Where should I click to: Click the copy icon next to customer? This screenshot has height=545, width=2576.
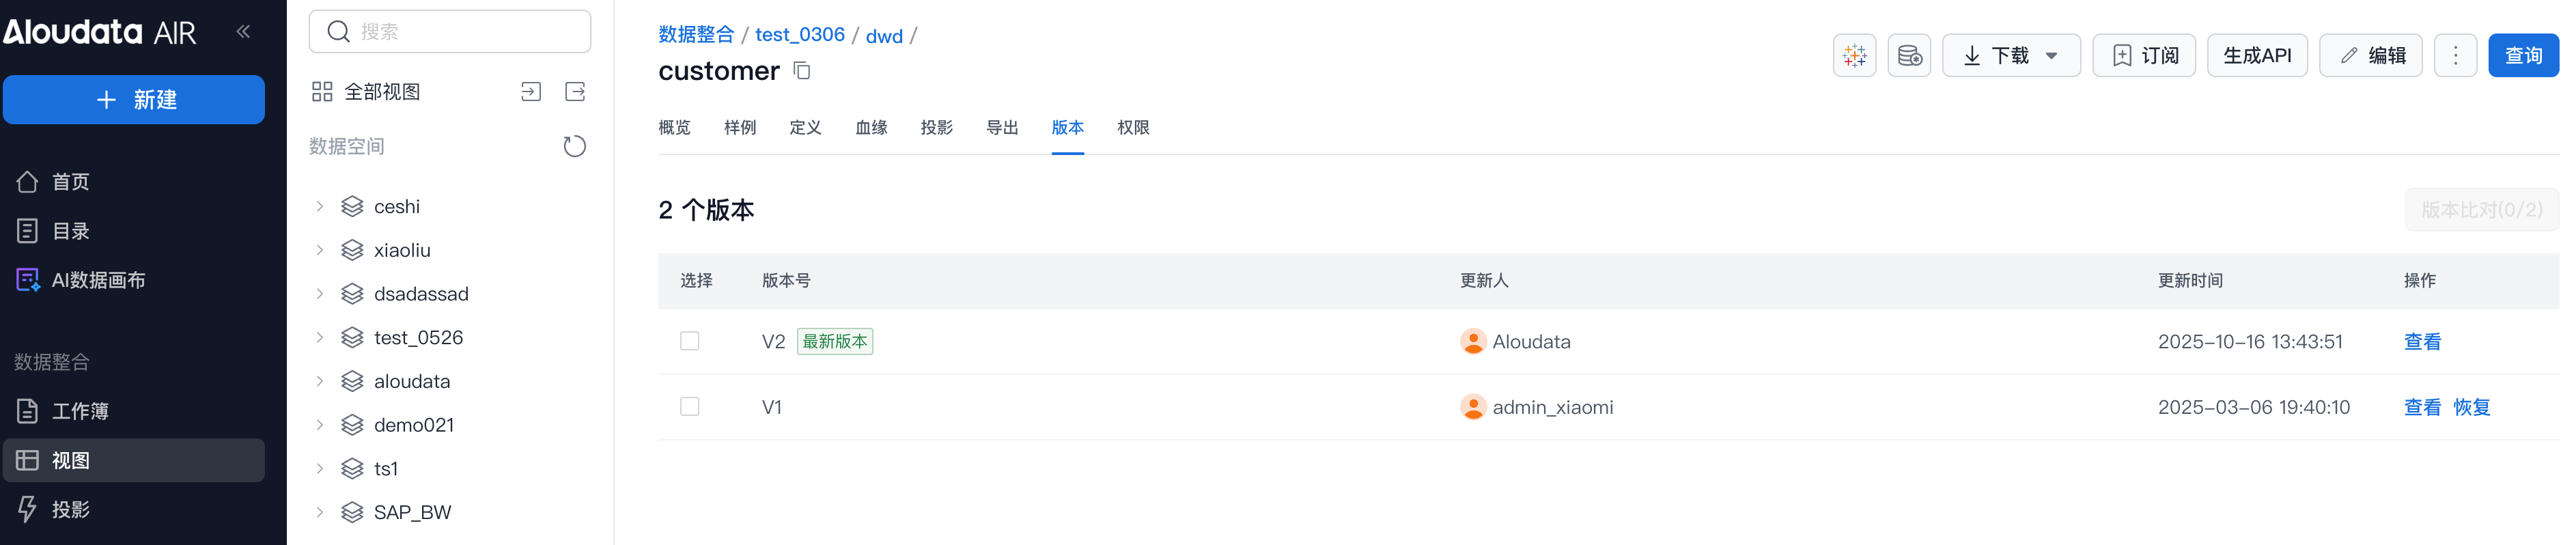(802, 71)
